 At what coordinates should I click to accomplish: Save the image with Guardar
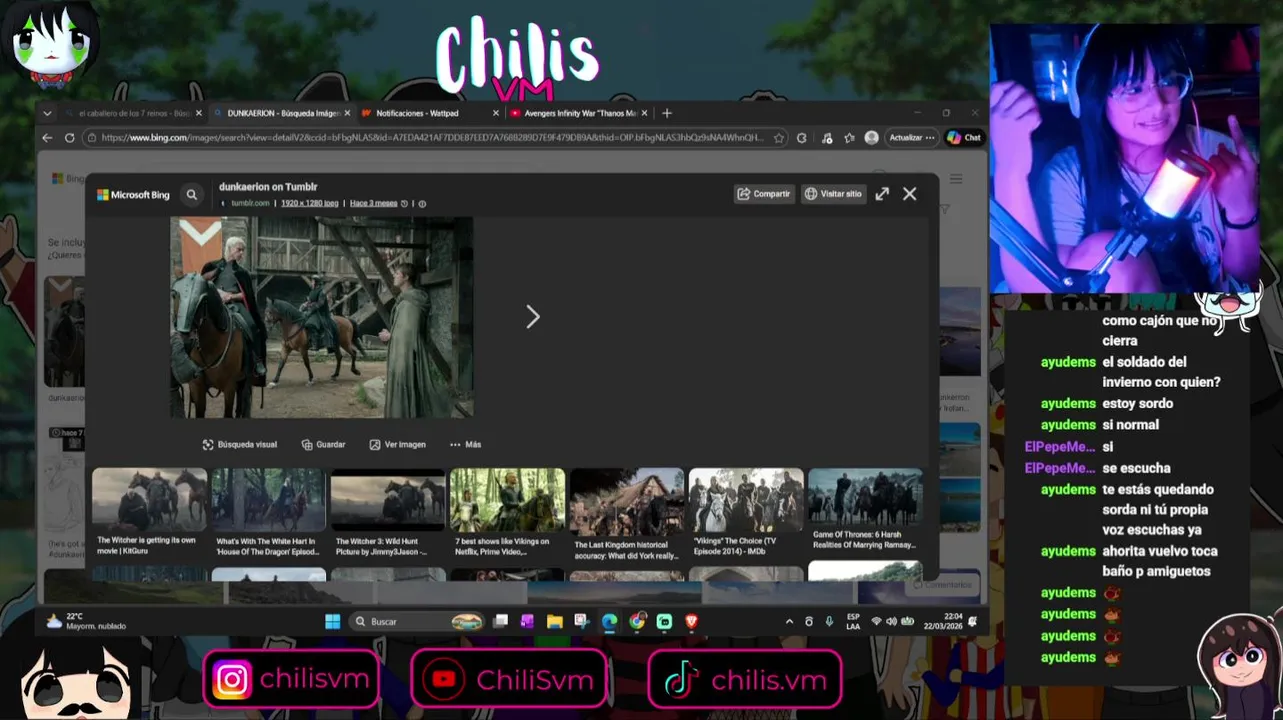(324, 444)
